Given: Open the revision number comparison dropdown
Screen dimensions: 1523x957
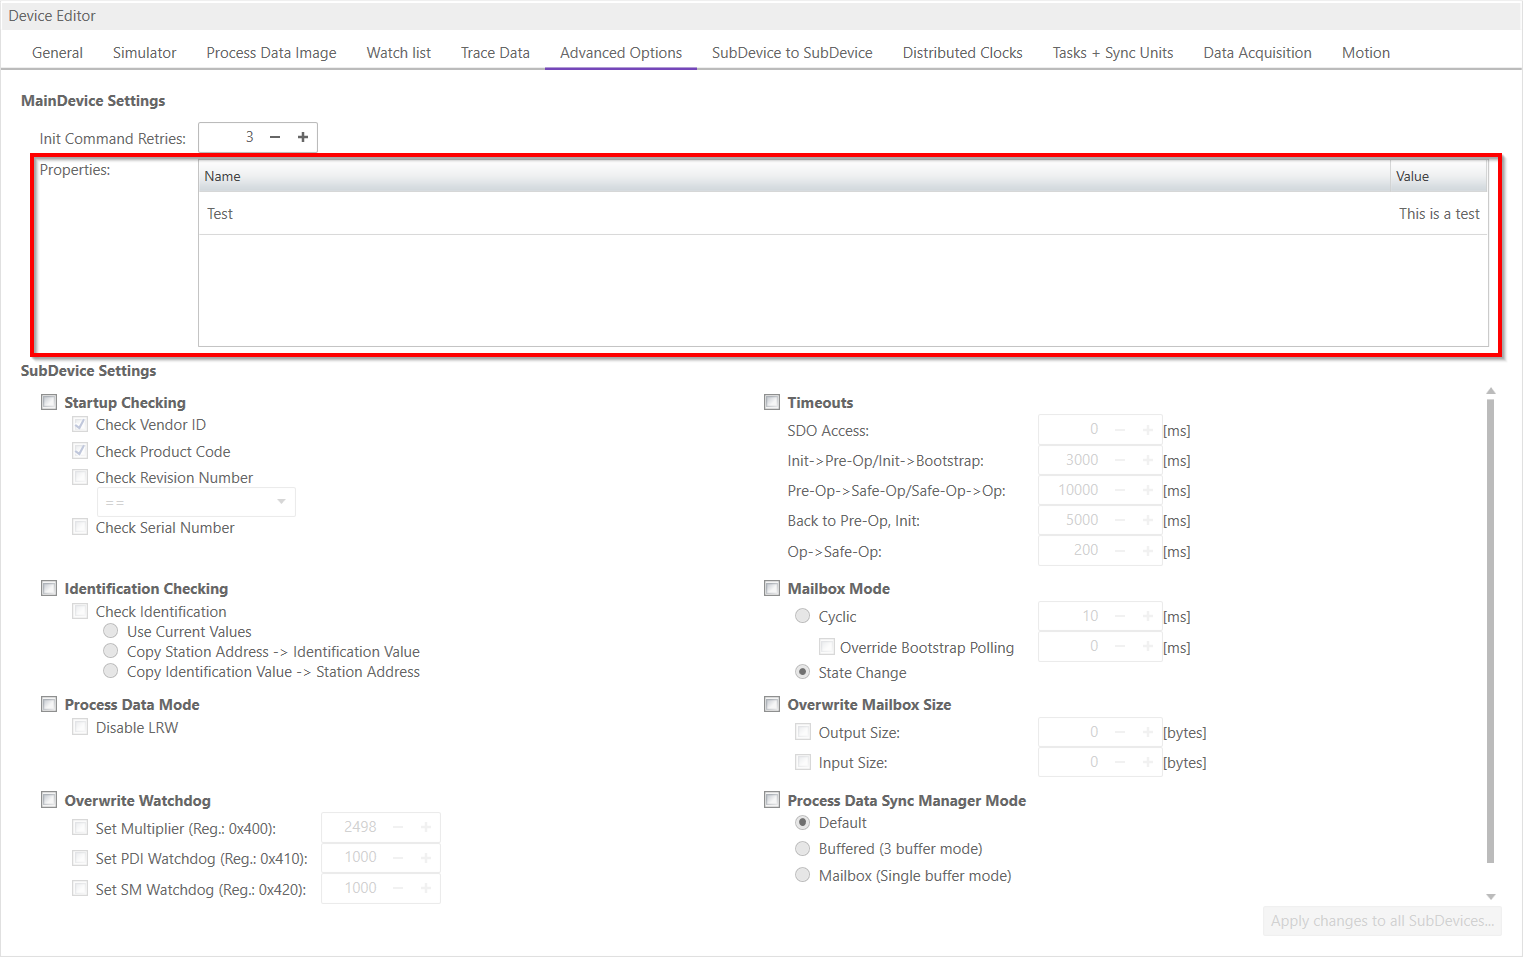Looking at the screenshot, I should 196,502.
